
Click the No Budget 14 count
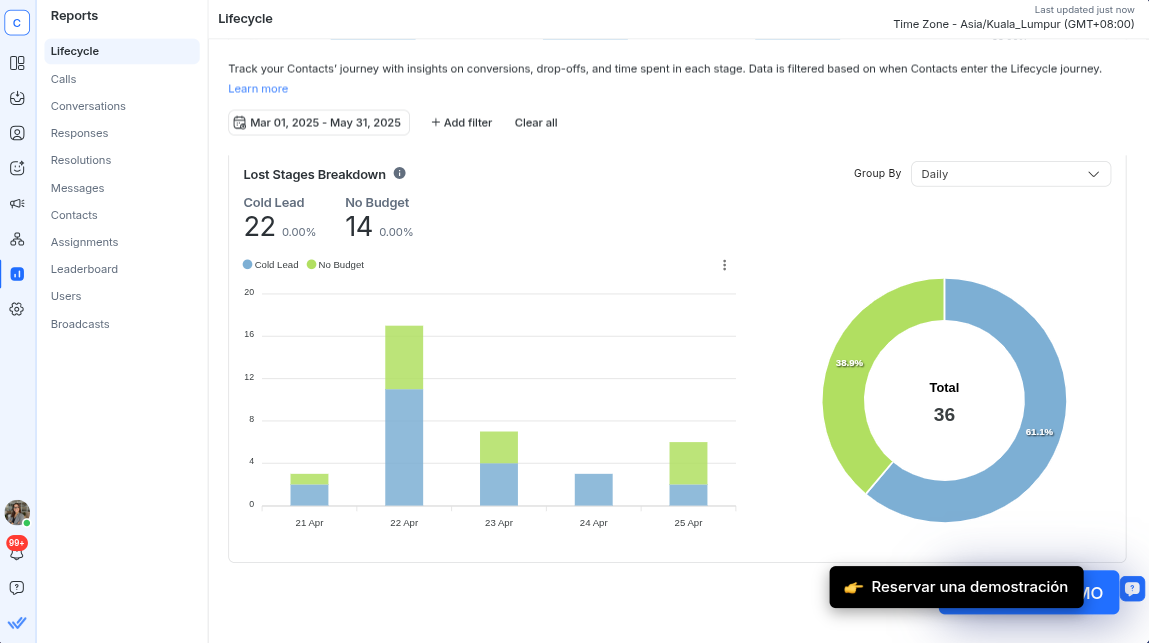(358, 227)
